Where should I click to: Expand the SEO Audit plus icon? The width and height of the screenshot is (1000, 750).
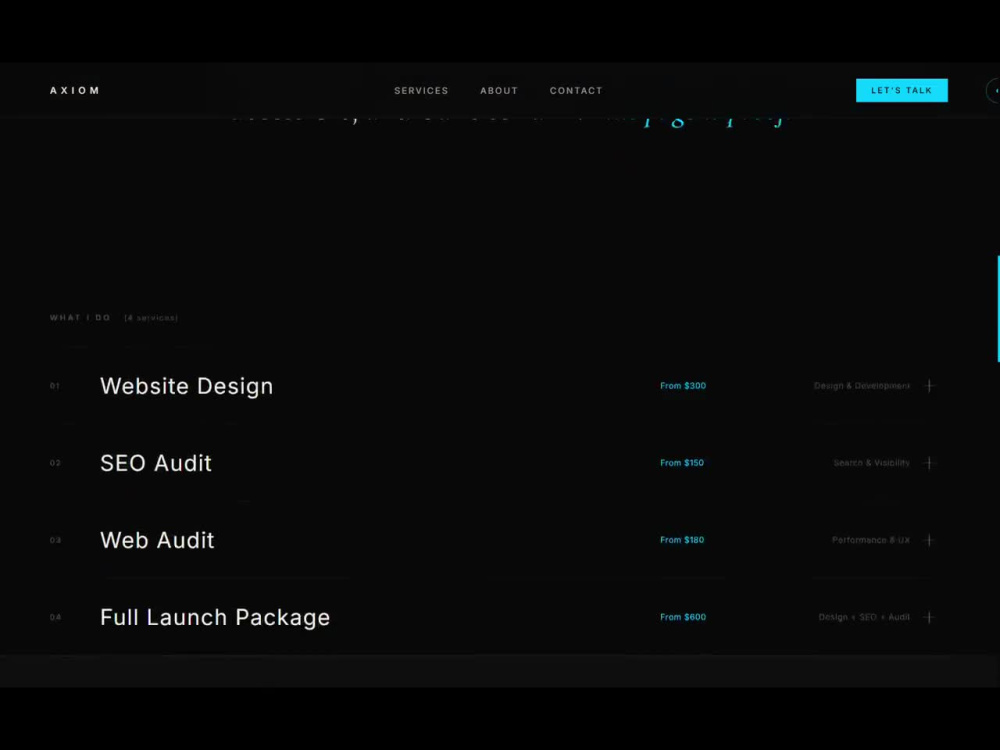coord(929,463)
